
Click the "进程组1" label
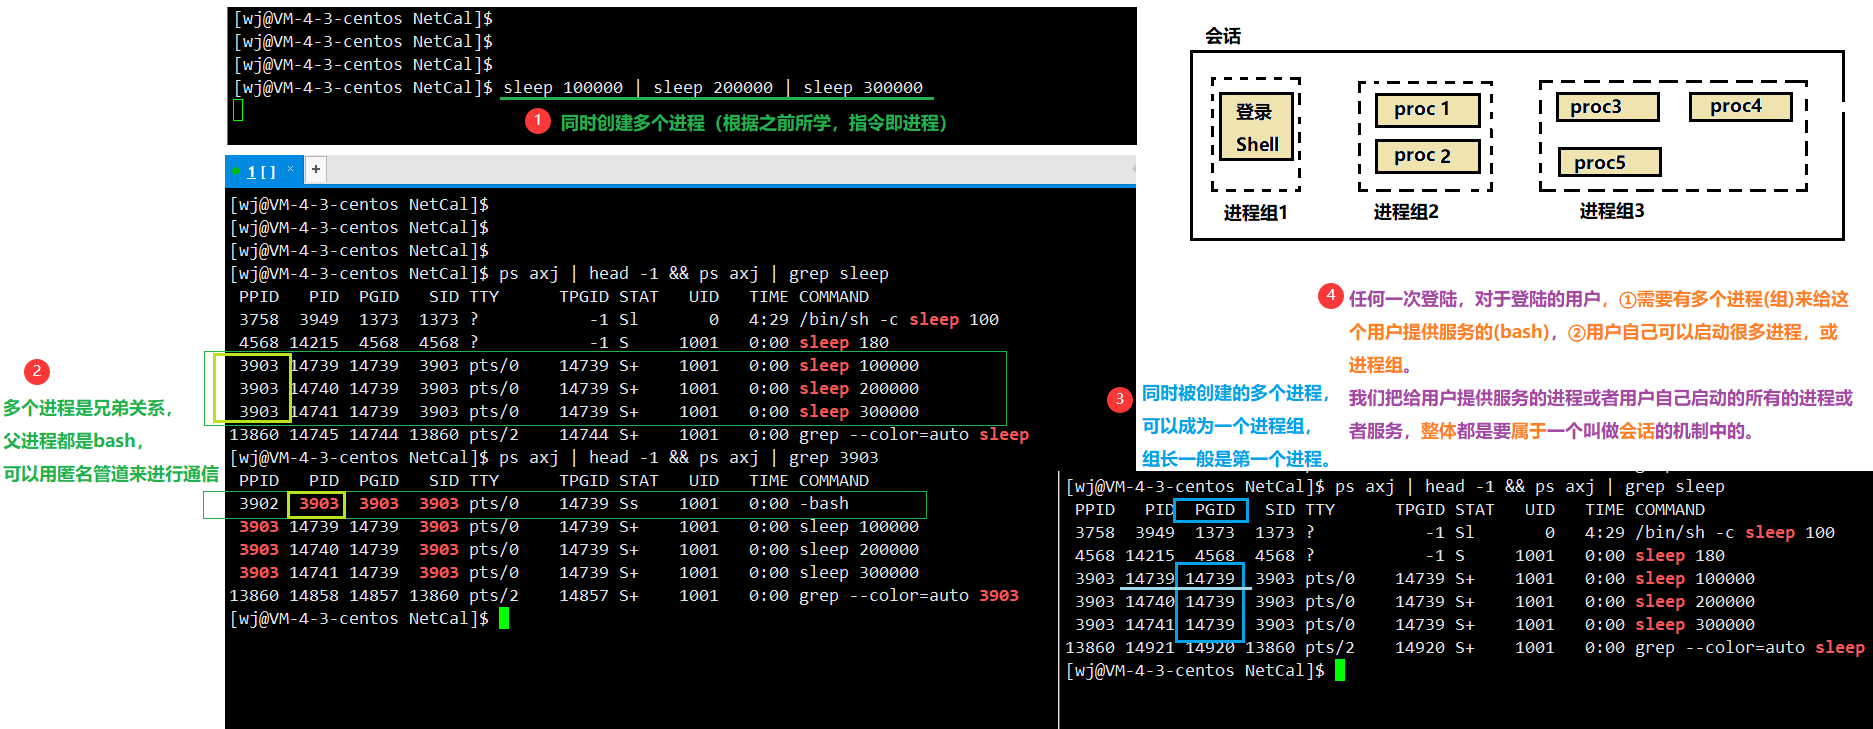pos(1256,213)
